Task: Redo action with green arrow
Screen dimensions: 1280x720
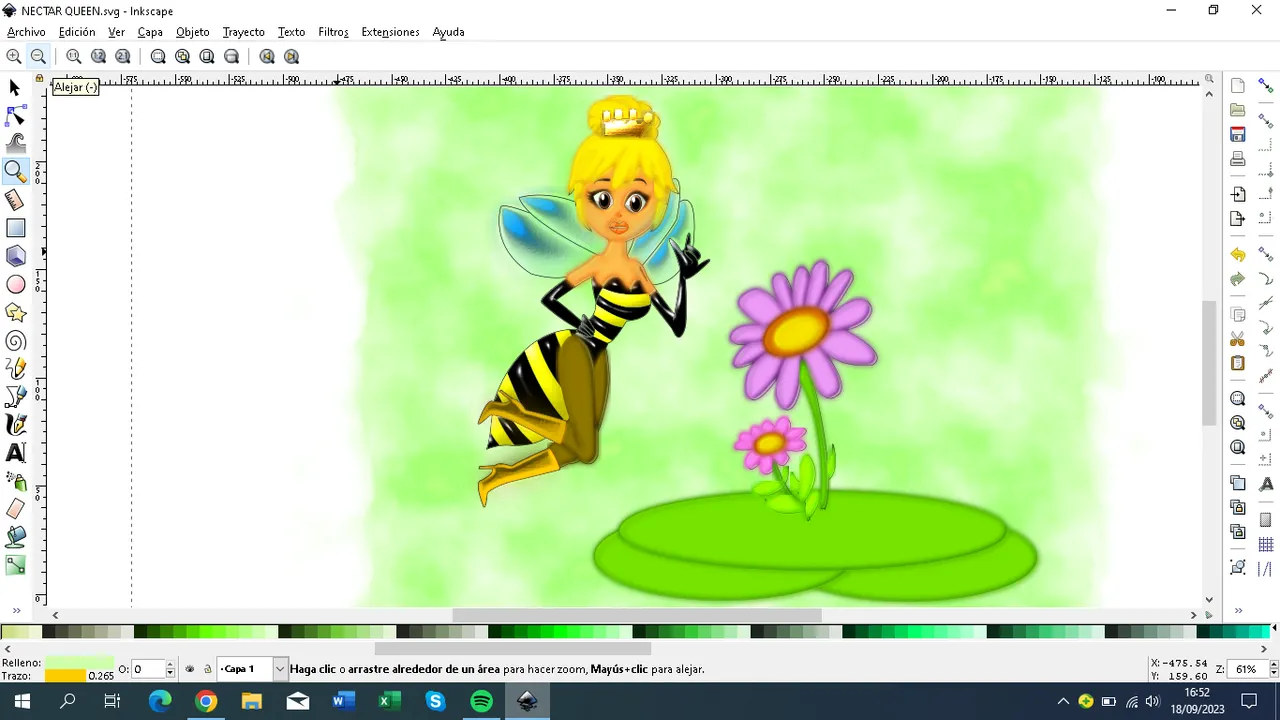Action: (1238, 279)
